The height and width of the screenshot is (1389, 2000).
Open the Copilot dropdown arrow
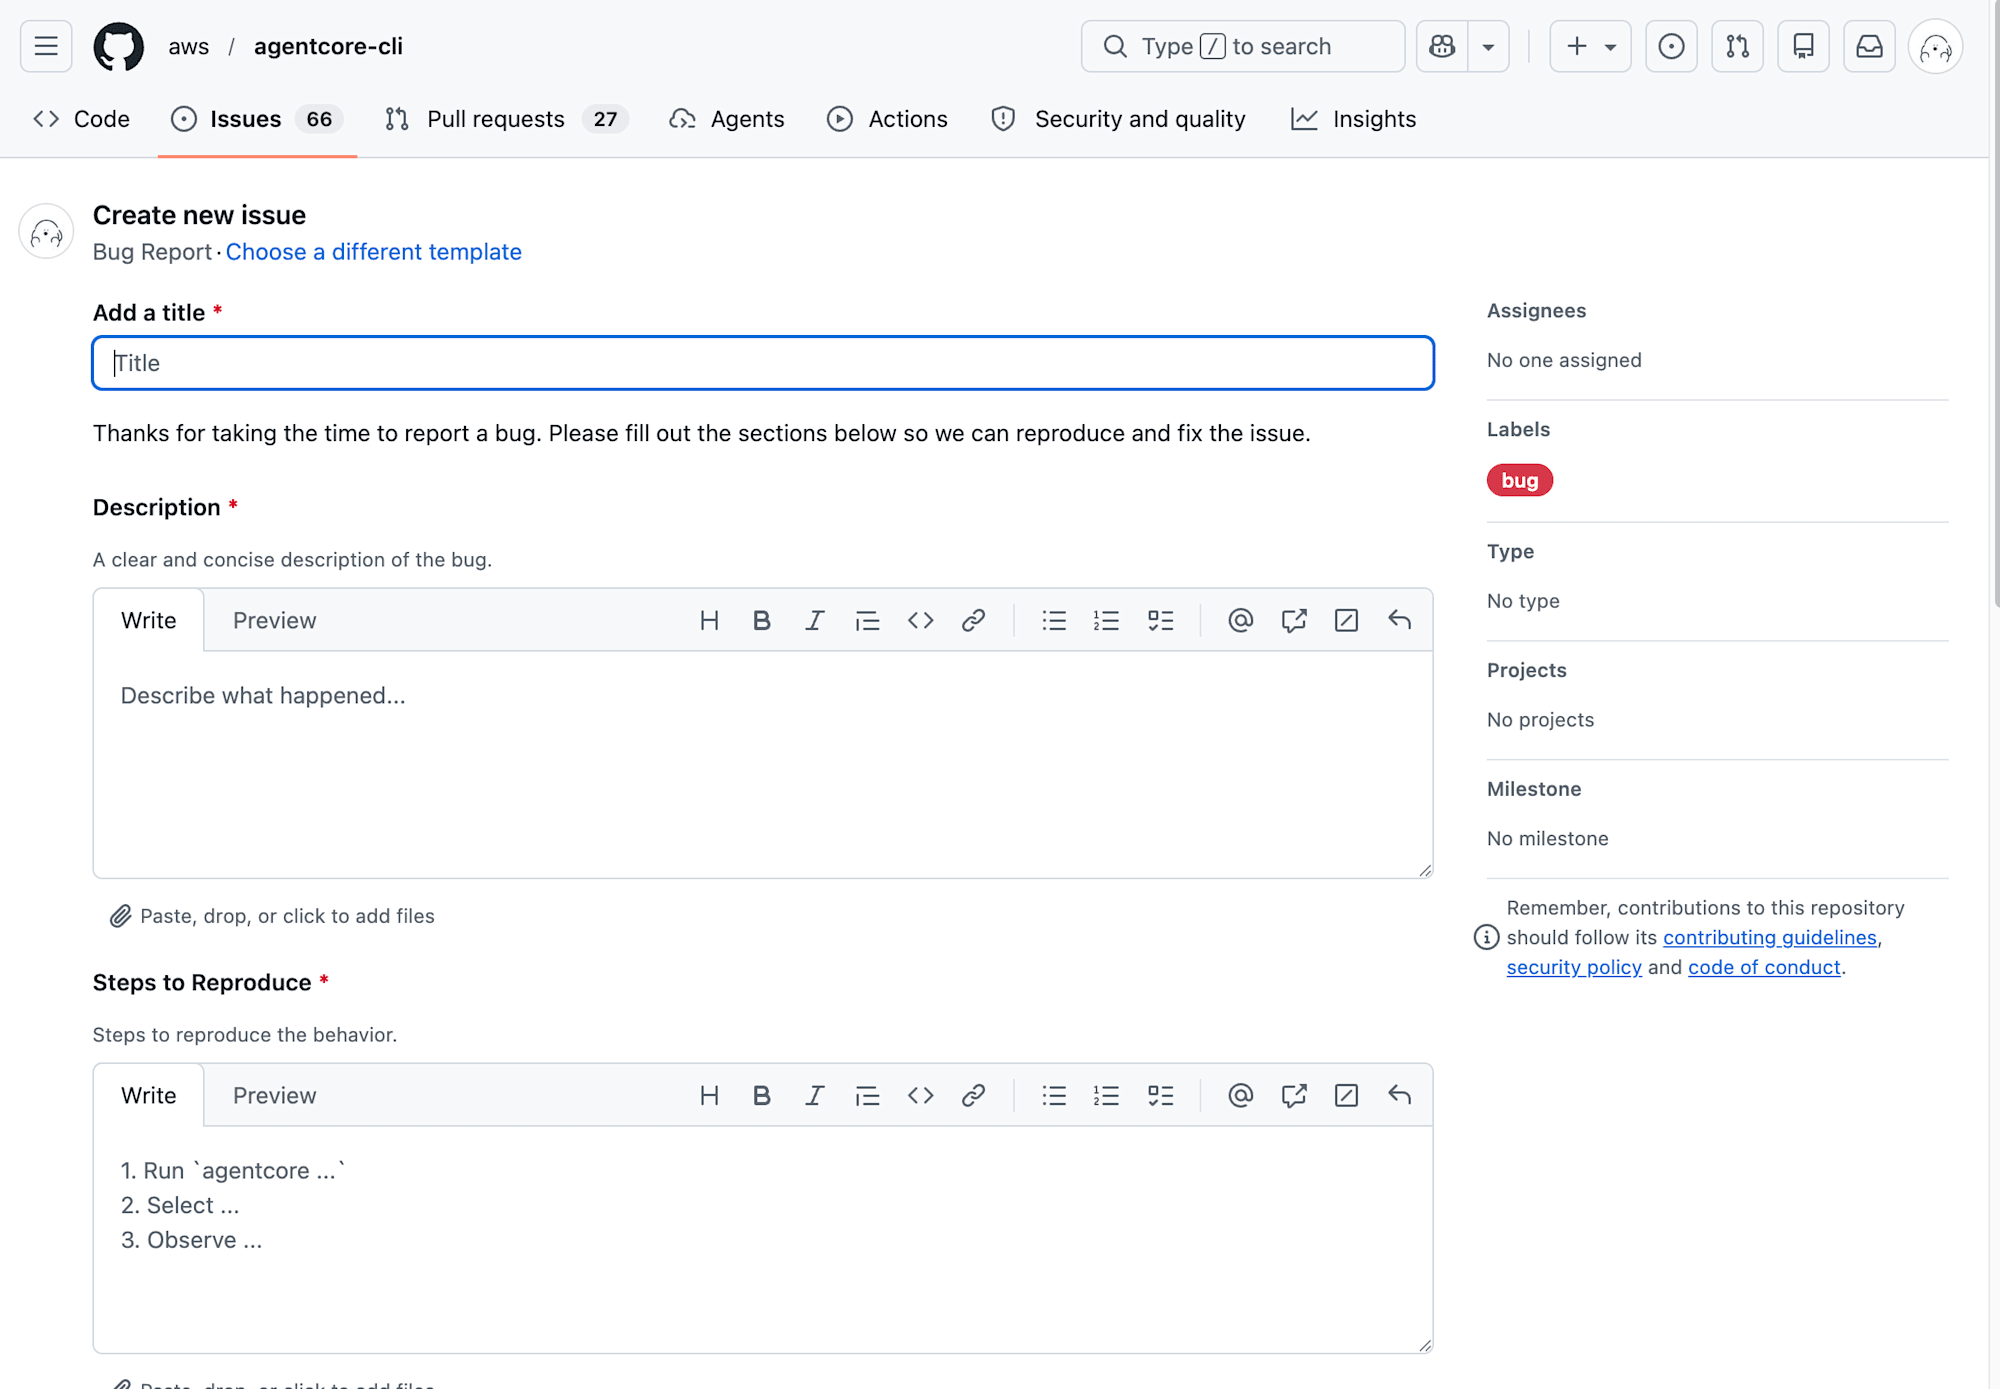1488,47
